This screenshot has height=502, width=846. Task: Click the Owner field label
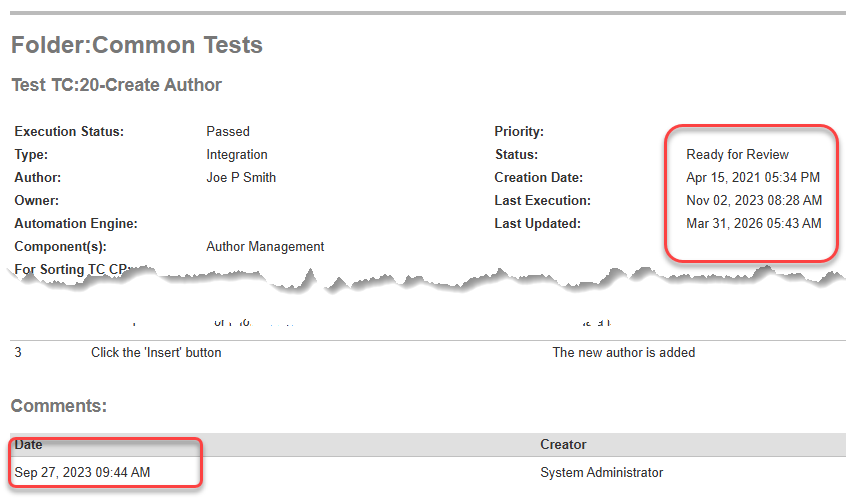(x=37, y=201)
